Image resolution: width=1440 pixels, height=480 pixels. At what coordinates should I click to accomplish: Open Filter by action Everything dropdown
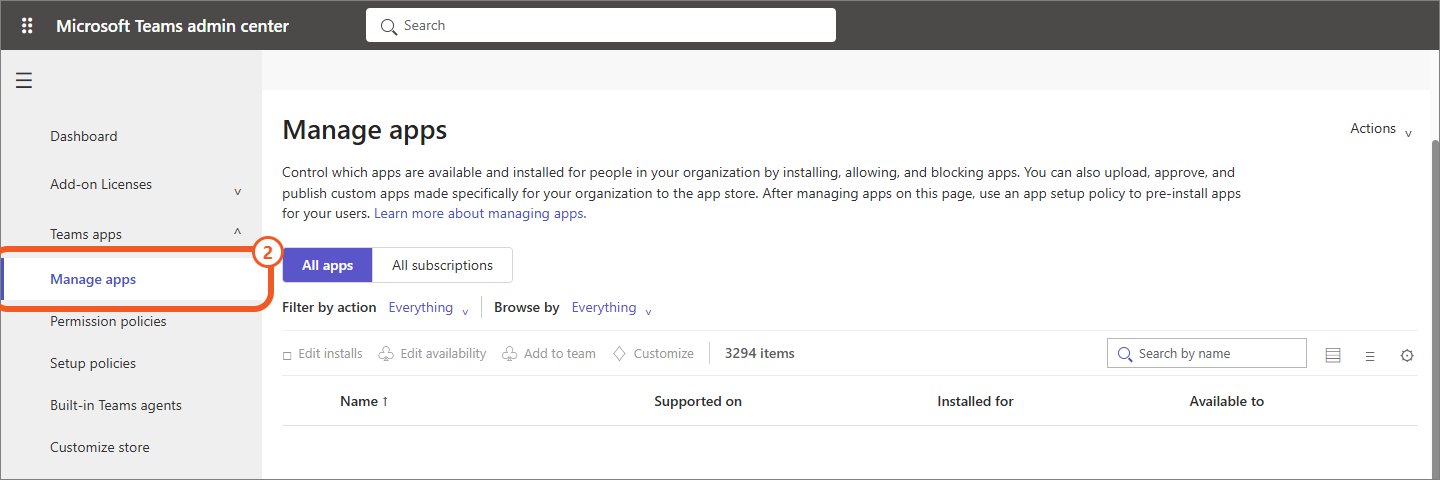[429, 308]
